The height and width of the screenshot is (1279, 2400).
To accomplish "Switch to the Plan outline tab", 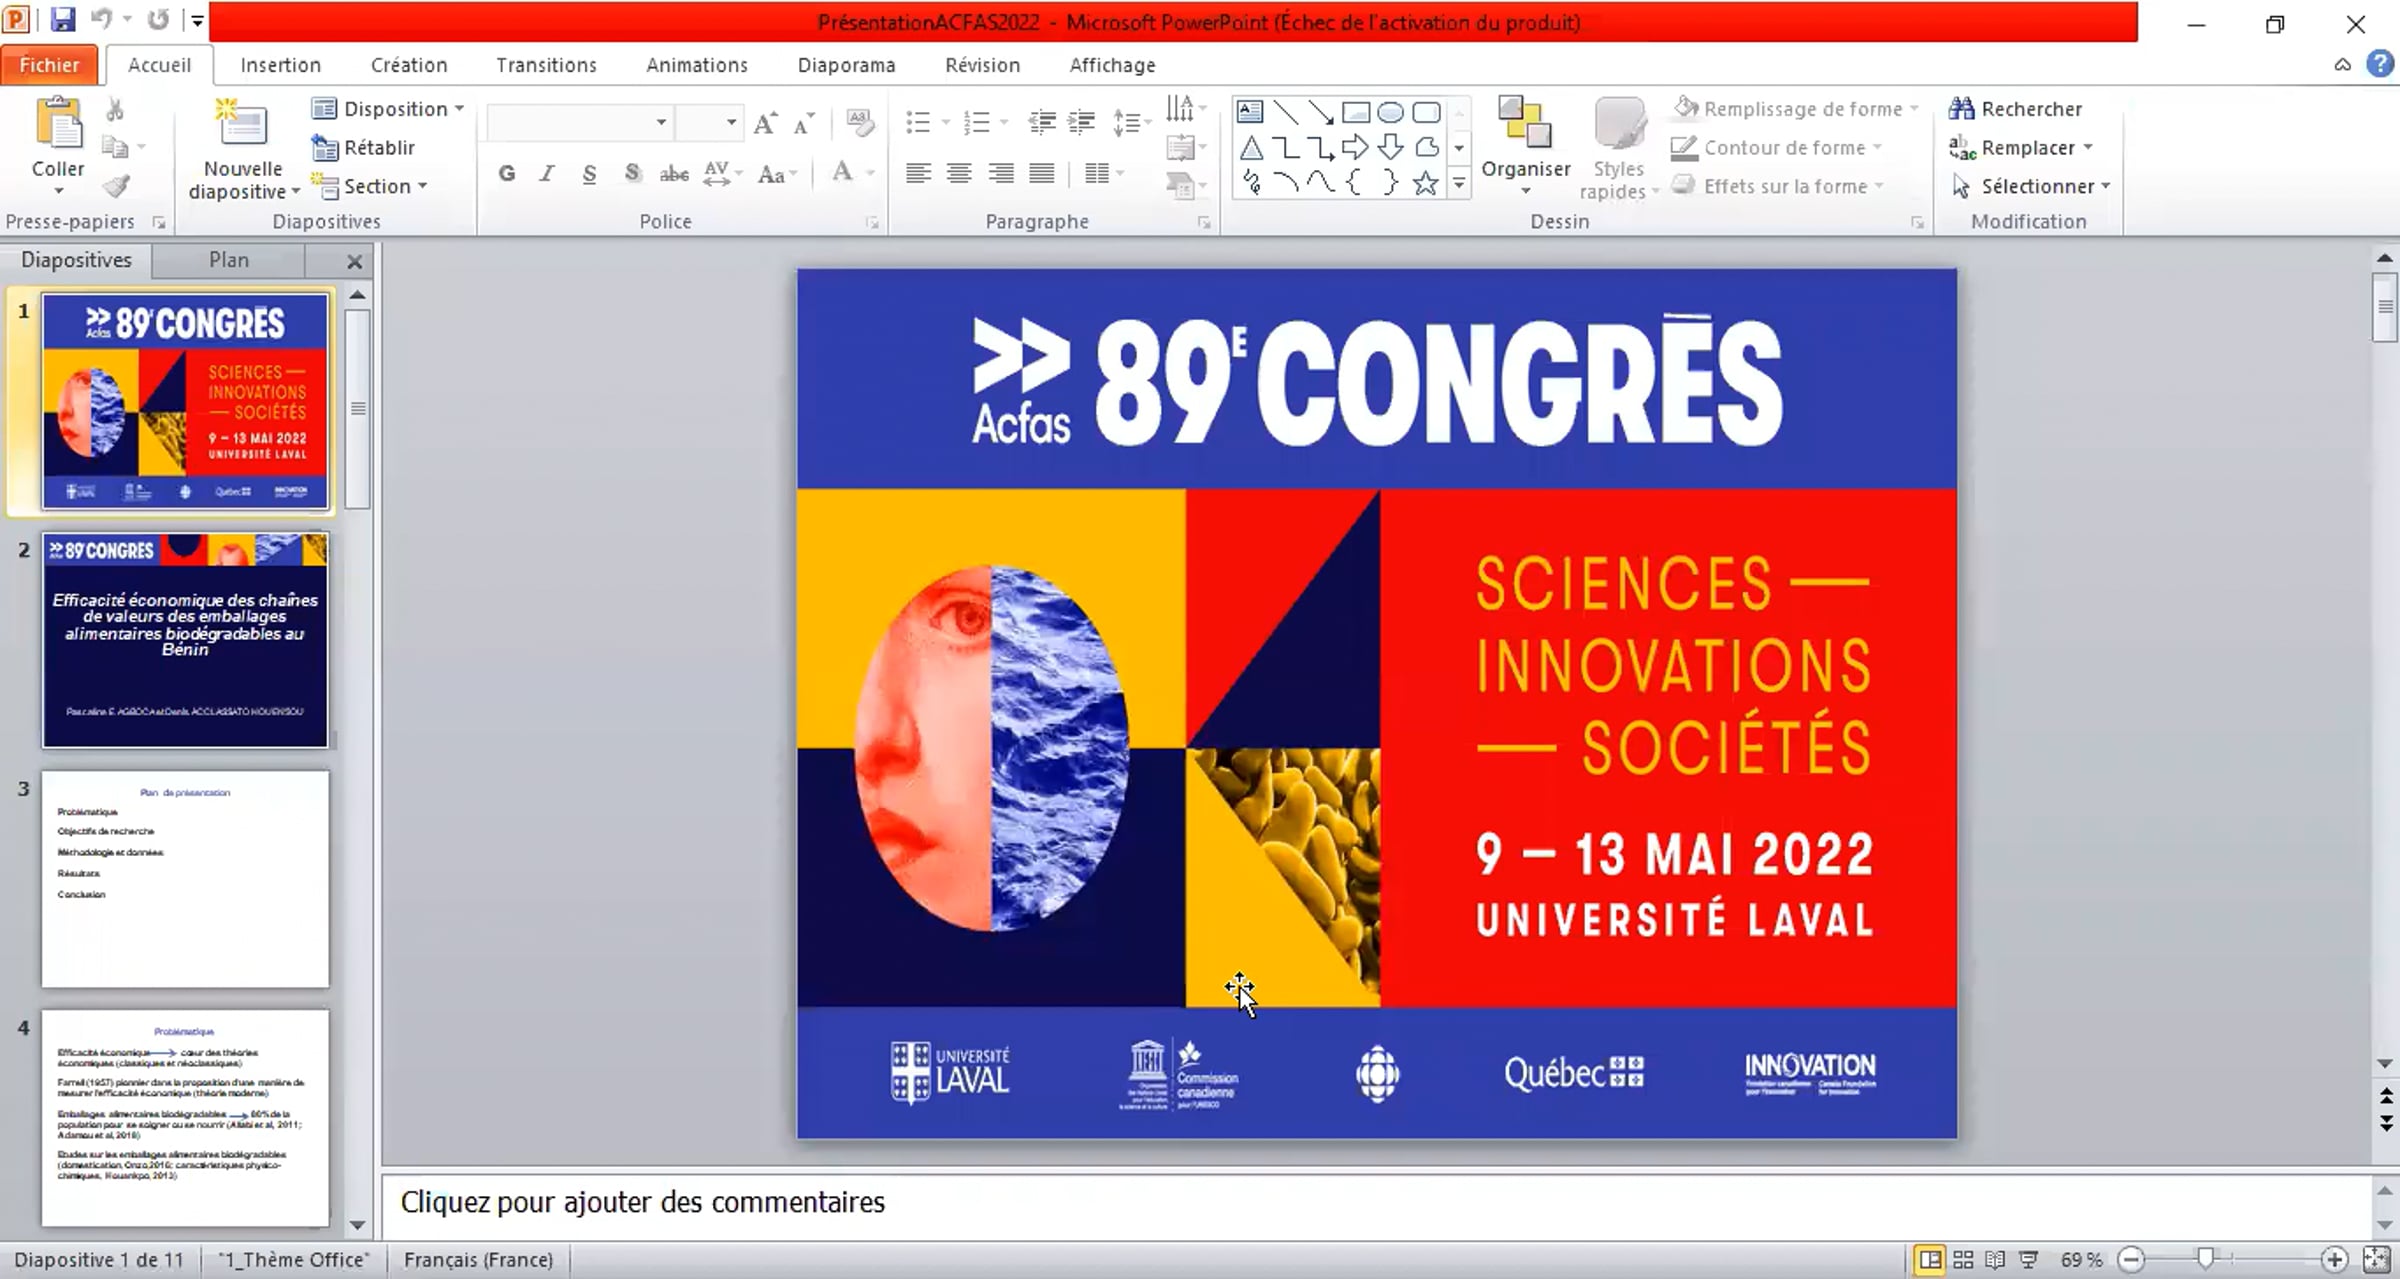I will (229, 260).
